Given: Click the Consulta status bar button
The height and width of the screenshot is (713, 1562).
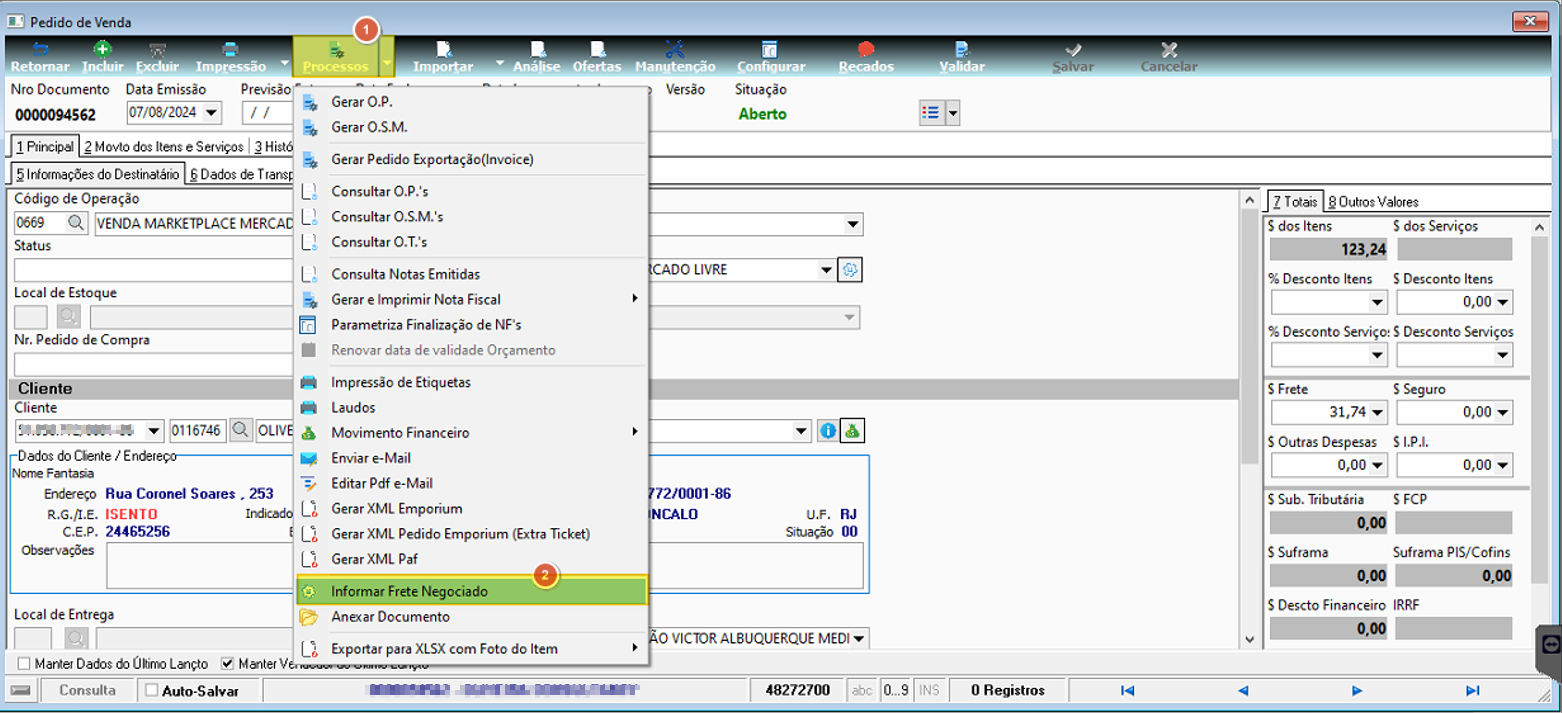Looking at the screenshot, I should 87,690.
